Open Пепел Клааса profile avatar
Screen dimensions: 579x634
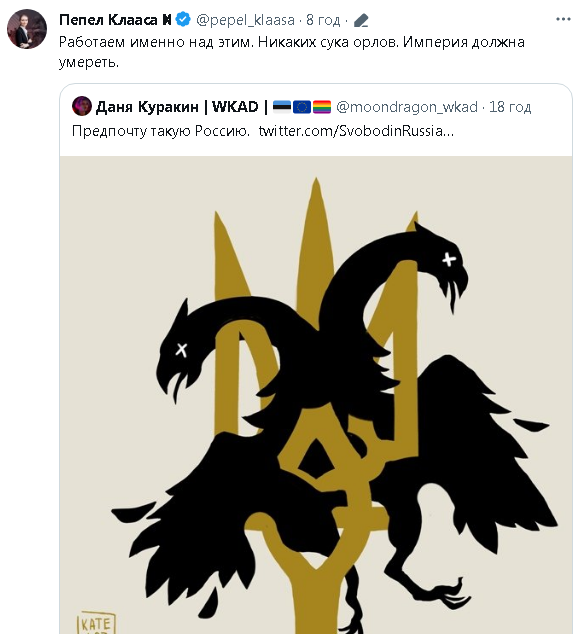point(27,29)
